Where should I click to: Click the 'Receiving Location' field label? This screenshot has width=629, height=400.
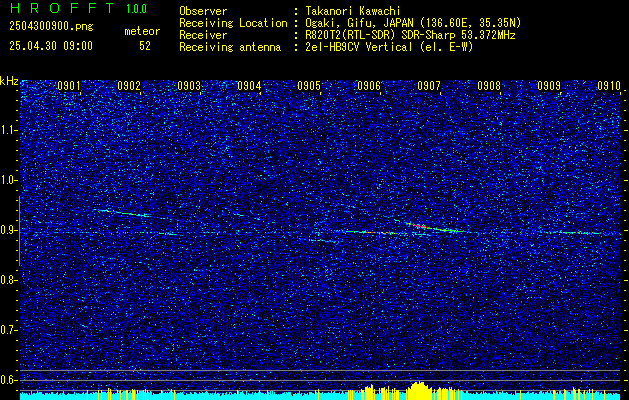pyautogui.click(x=233, y=23)
